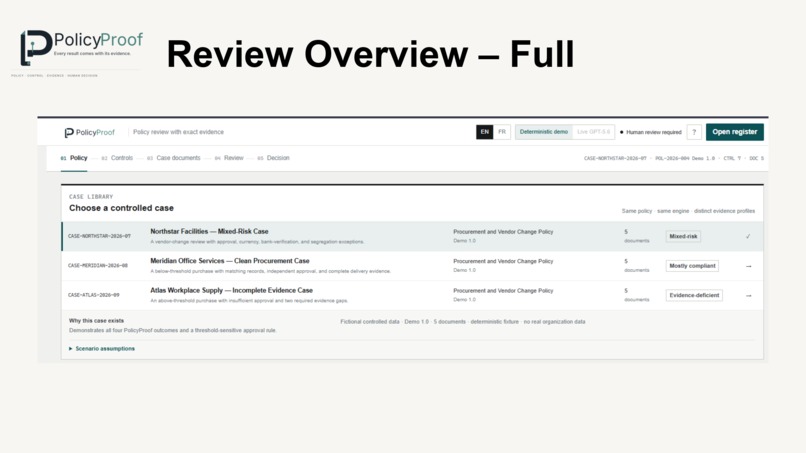Open the help question mark button
The image size is (806, 453).
click(694, 132)
